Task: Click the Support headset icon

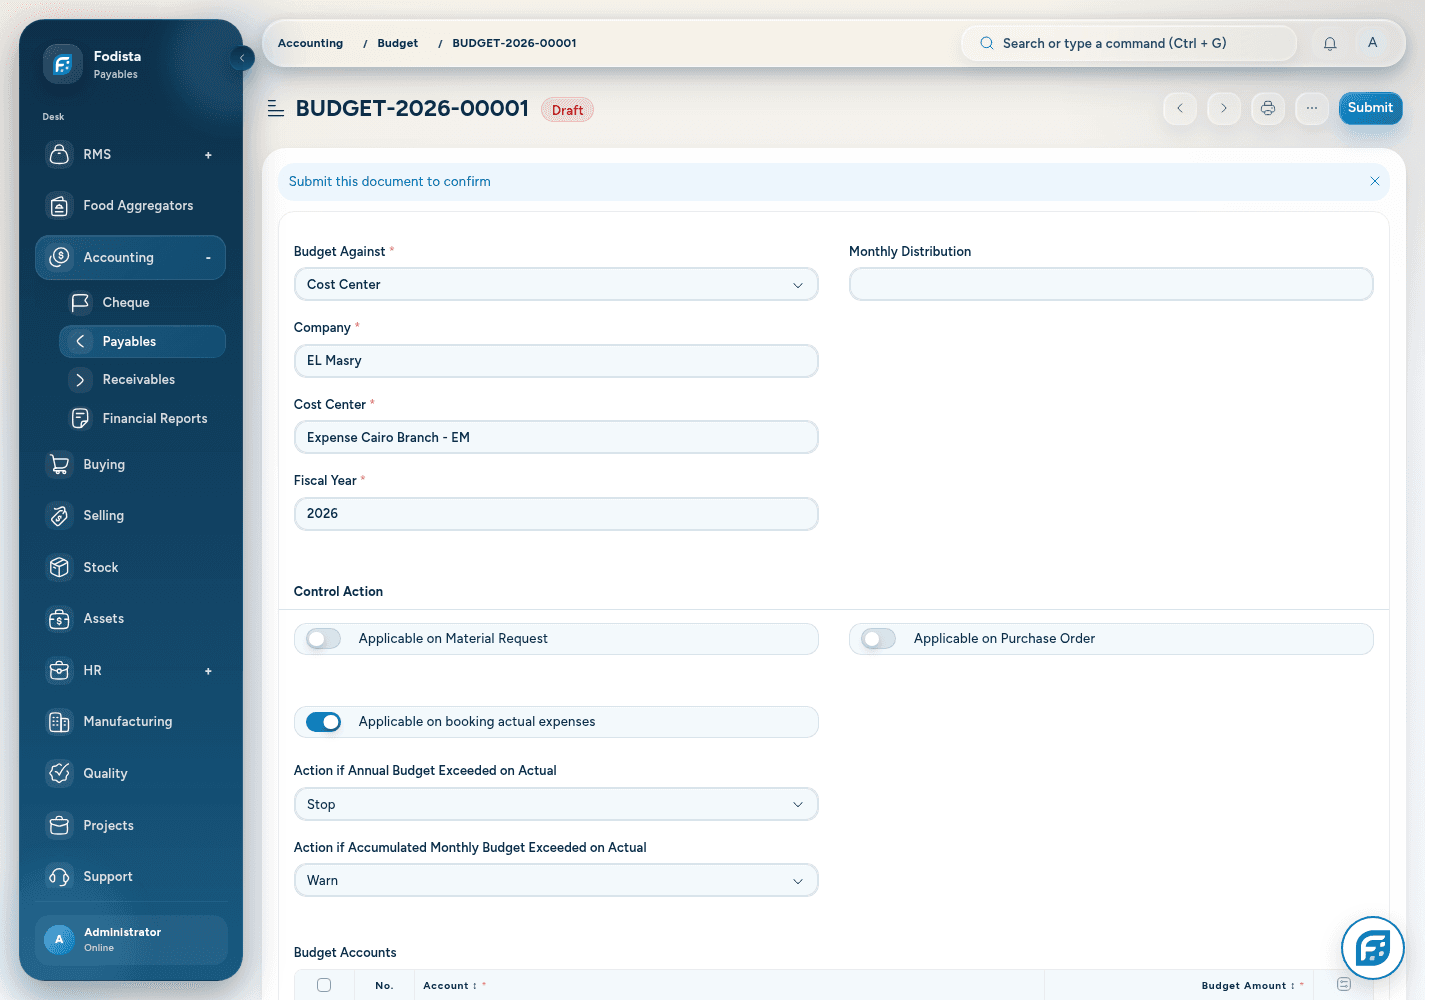Action: (60, 877)
